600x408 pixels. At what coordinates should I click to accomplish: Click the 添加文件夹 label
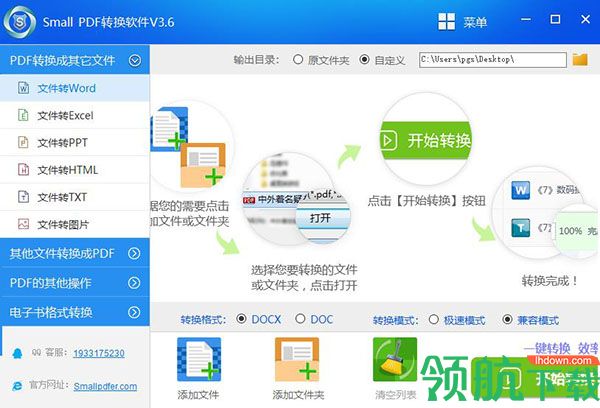(x=298, y=395)
